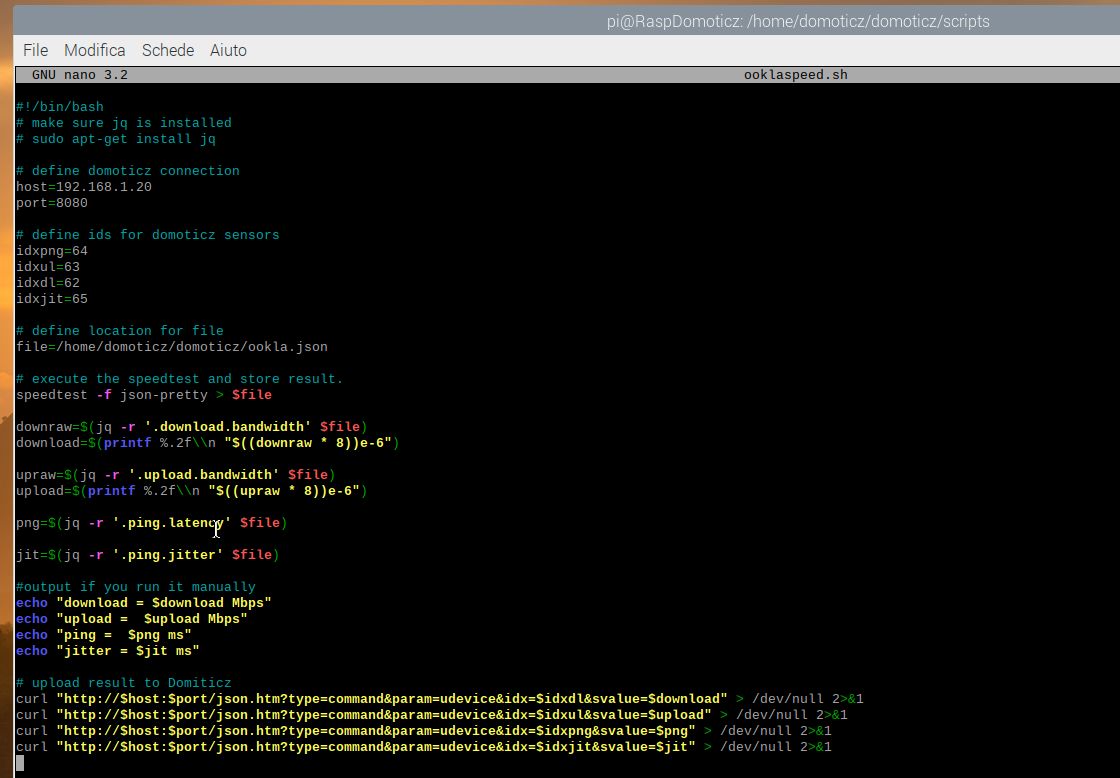Click the idxdl=62 line
This screenshot has height=778, width=1120.
tap(48, 283)
